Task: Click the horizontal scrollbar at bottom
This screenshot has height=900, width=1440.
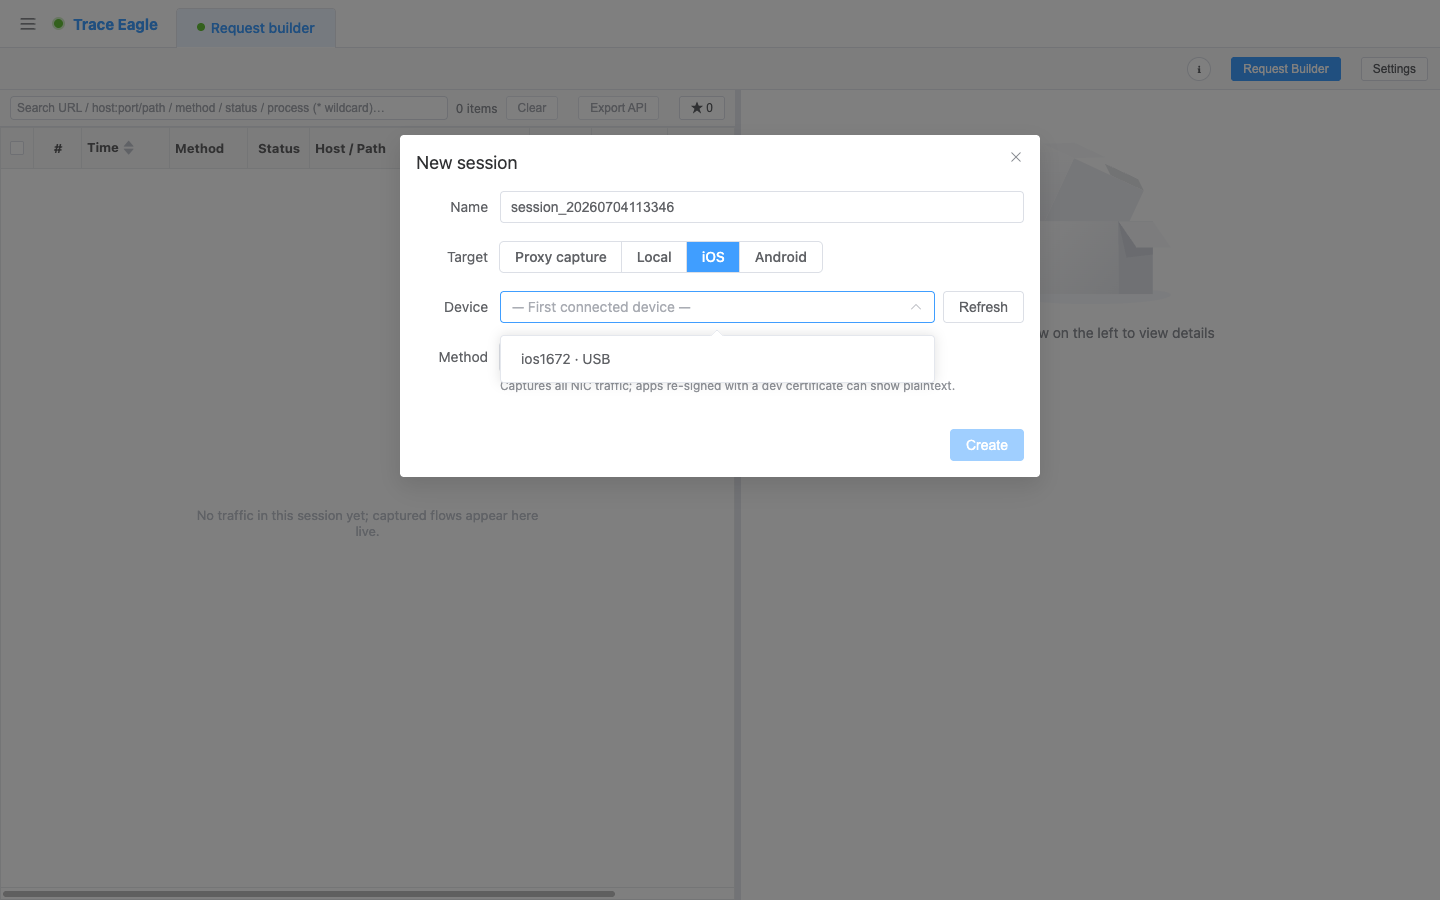Action: click(309, 894)
